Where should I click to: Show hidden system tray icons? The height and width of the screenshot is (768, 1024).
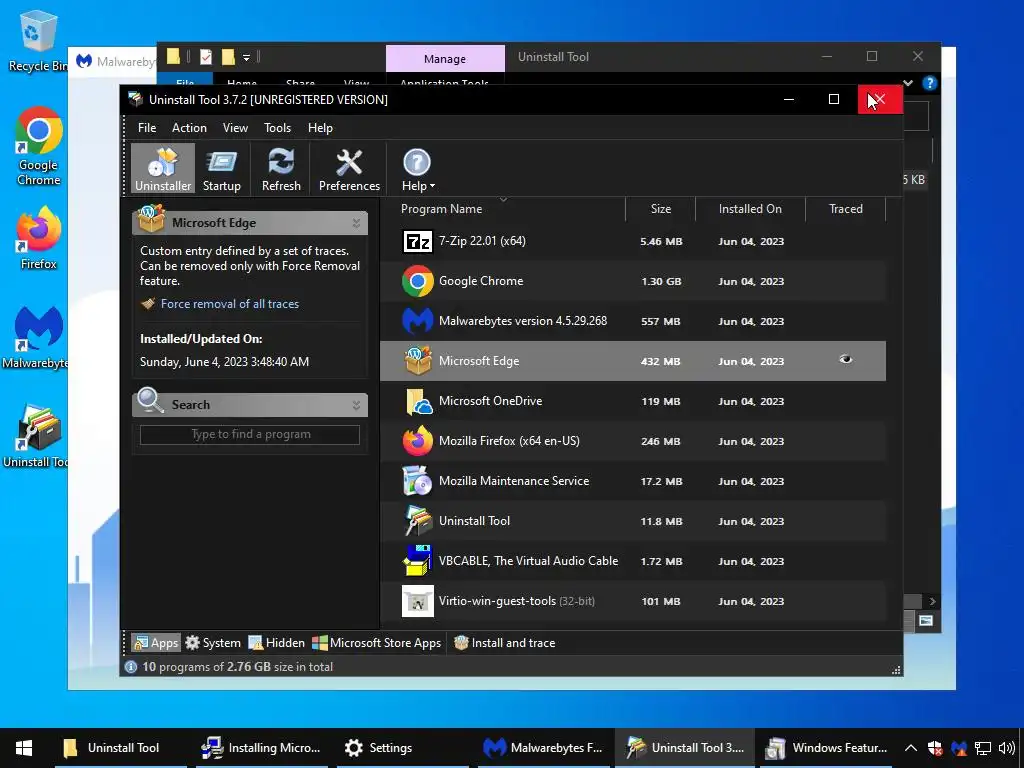click(910, 748)
